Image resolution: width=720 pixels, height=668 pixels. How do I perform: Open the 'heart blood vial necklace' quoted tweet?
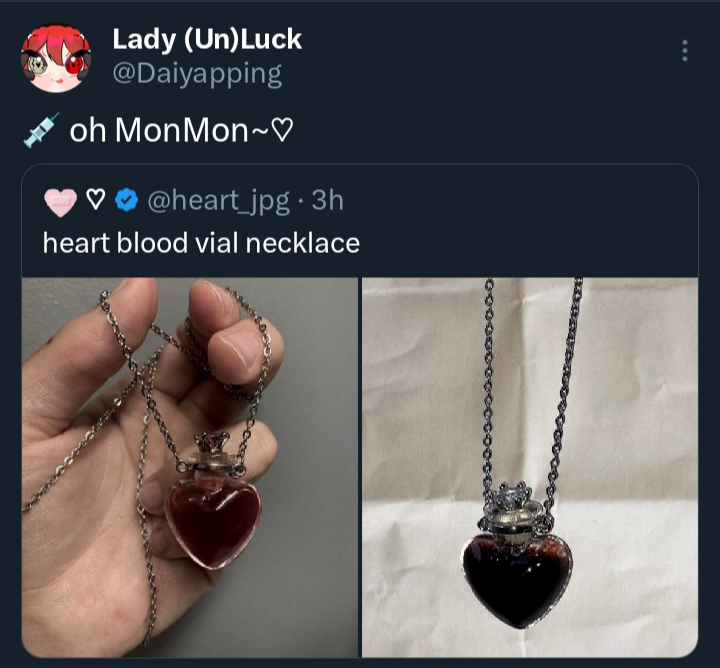201,243
